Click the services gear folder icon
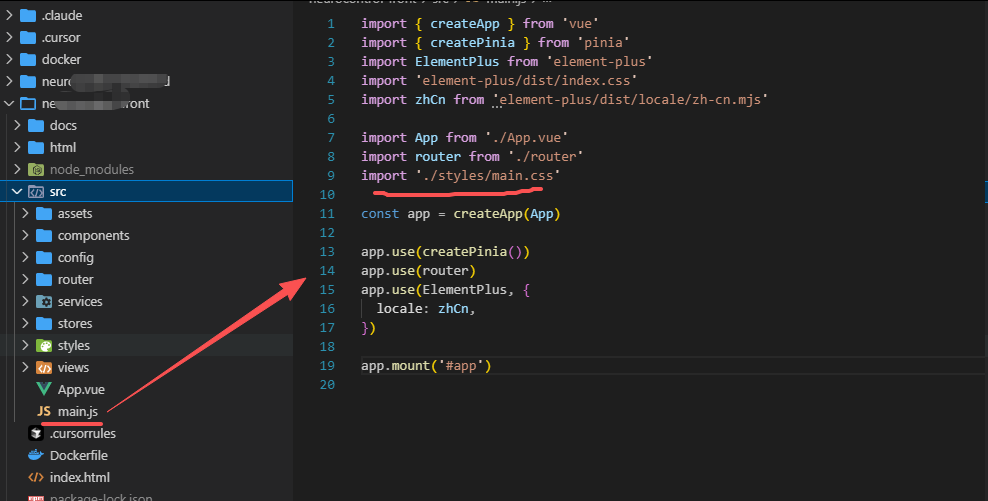Image resolution: width=988 pixels, height=501 pixels. pos(44,302)
